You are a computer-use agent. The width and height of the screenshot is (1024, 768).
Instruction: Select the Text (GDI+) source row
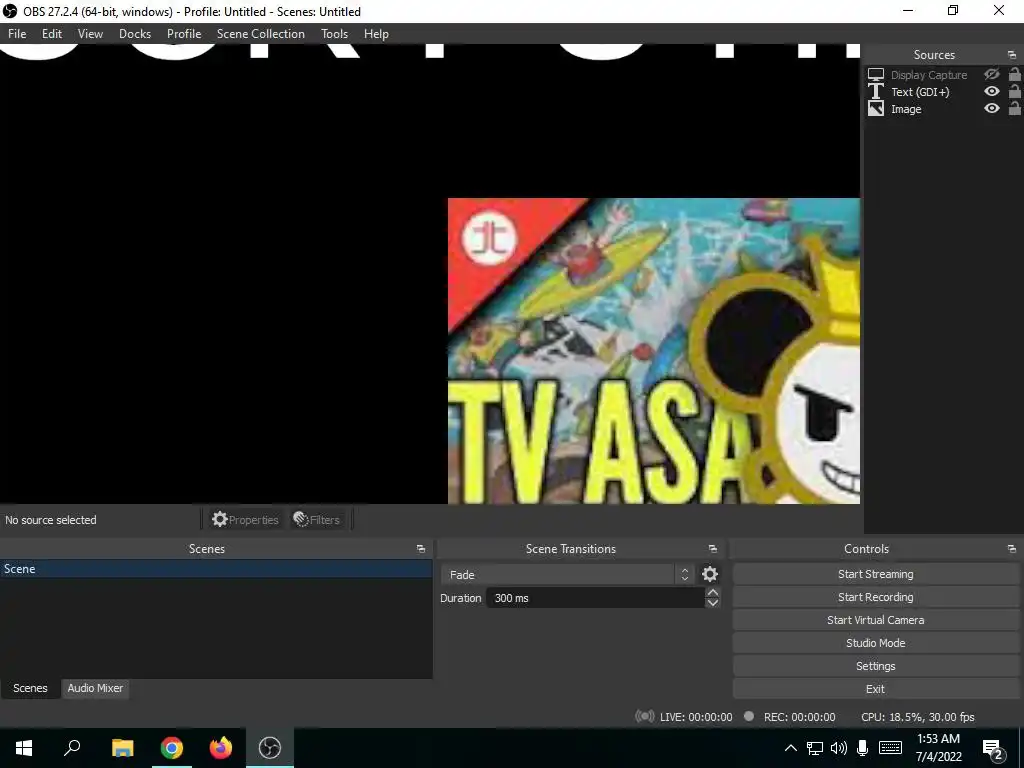pyautogui.click(x=943, y=91)
